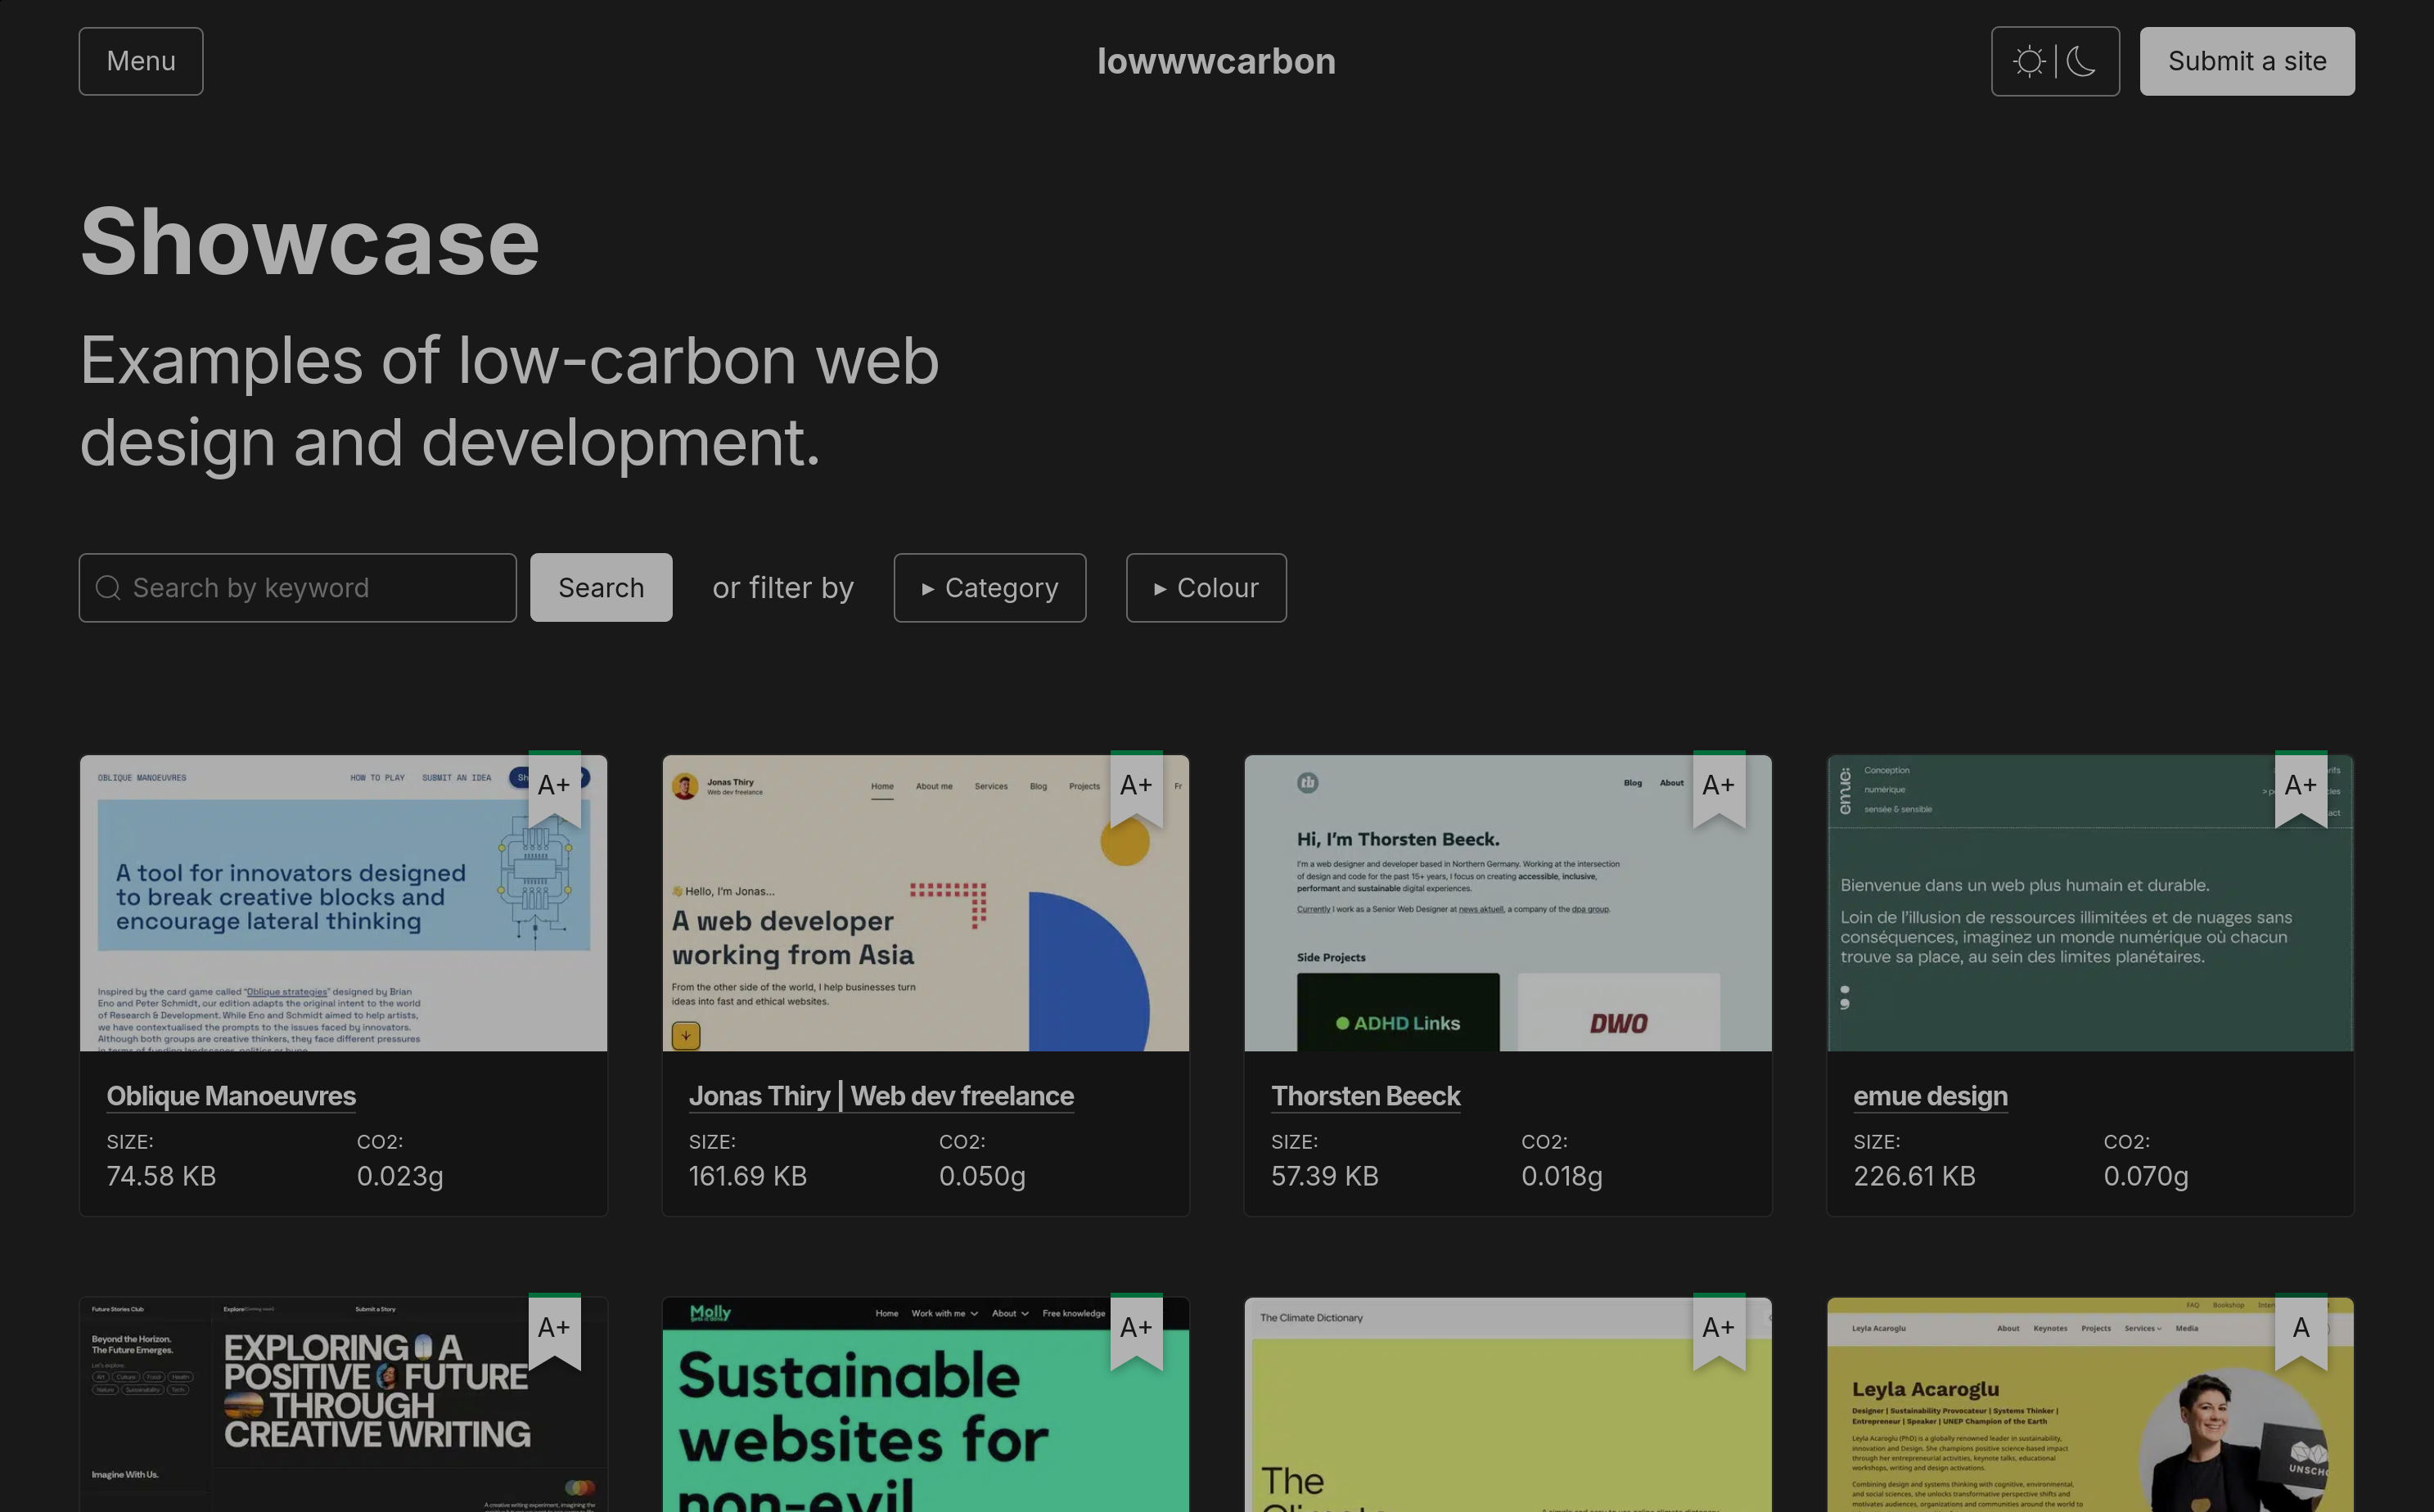Expand the Colour filter

(1206, 587)
